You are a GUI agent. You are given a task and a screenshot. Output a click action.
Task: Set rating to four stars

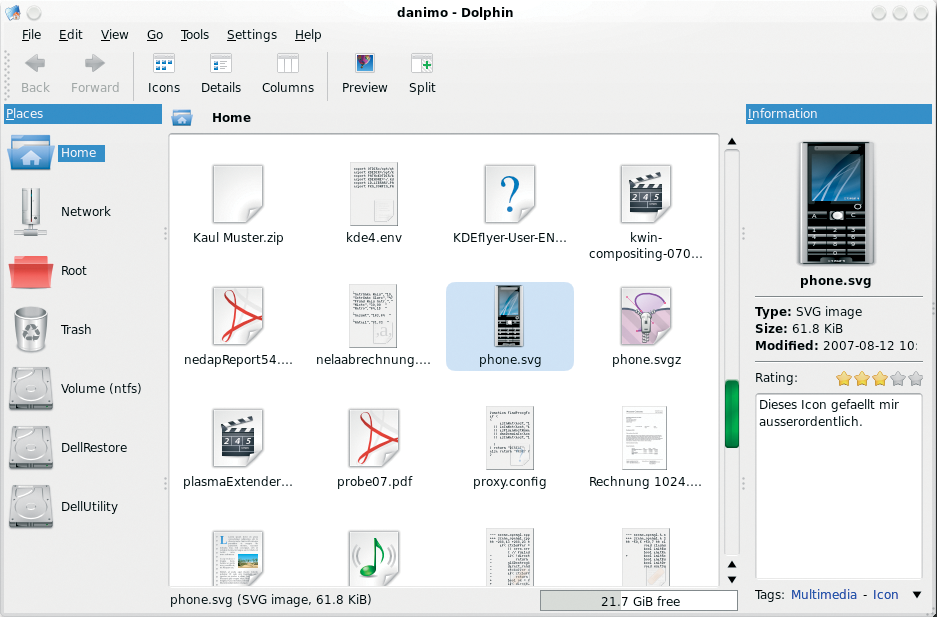click(x=898, y=378)
